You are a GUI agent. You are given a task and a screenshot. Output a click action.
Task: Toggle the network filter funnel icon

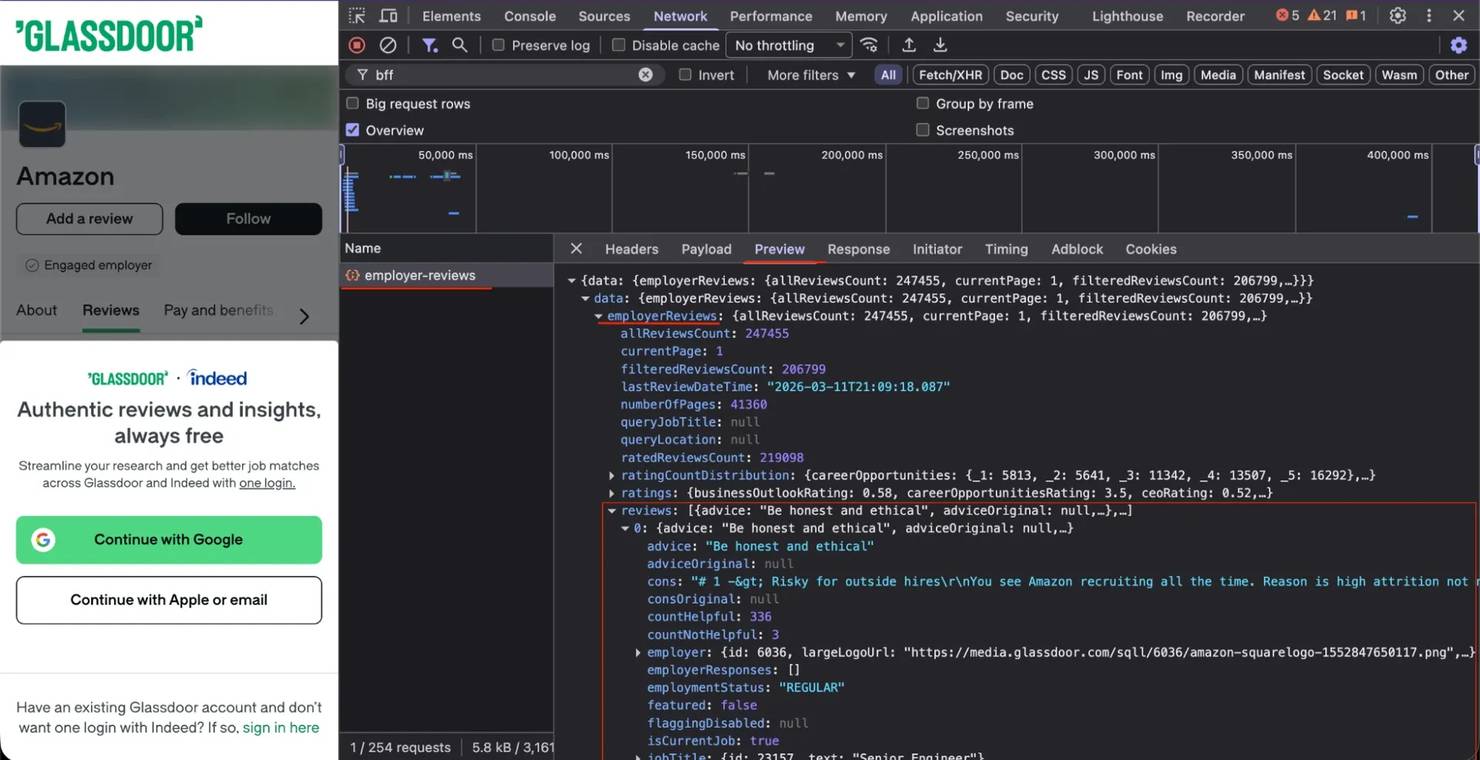coord(429,45)
